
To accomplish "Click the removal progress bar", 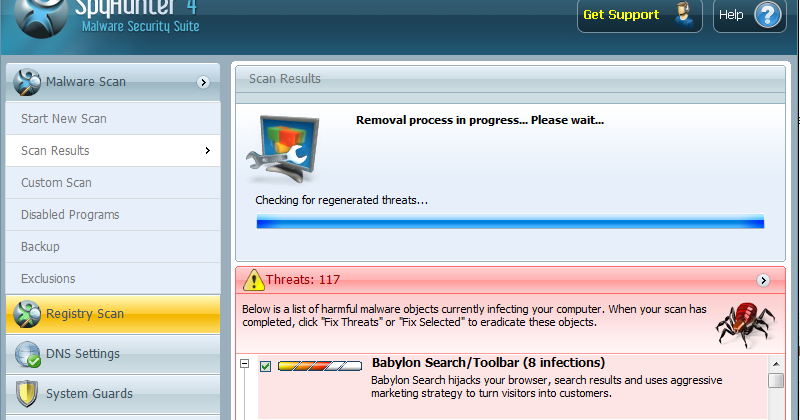I will [510, 221].
